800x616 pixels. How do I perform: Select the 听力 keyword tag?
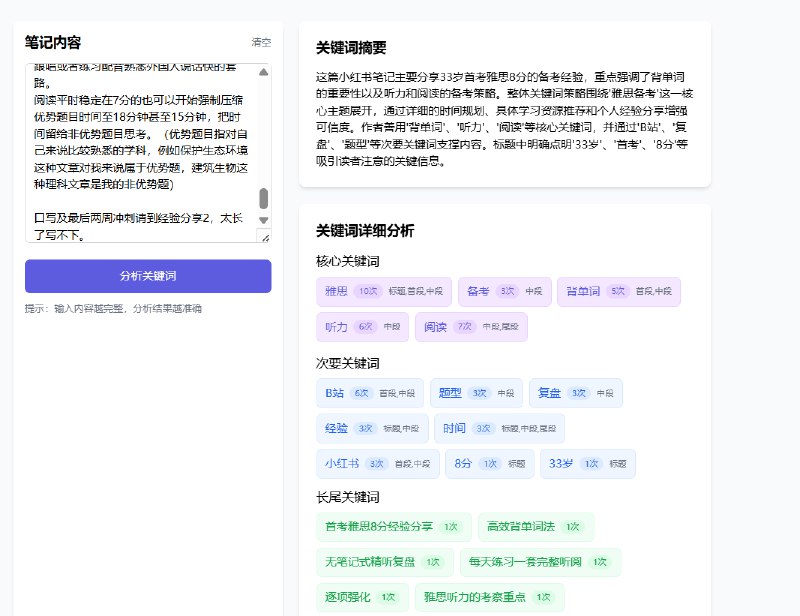pos(362,327)
